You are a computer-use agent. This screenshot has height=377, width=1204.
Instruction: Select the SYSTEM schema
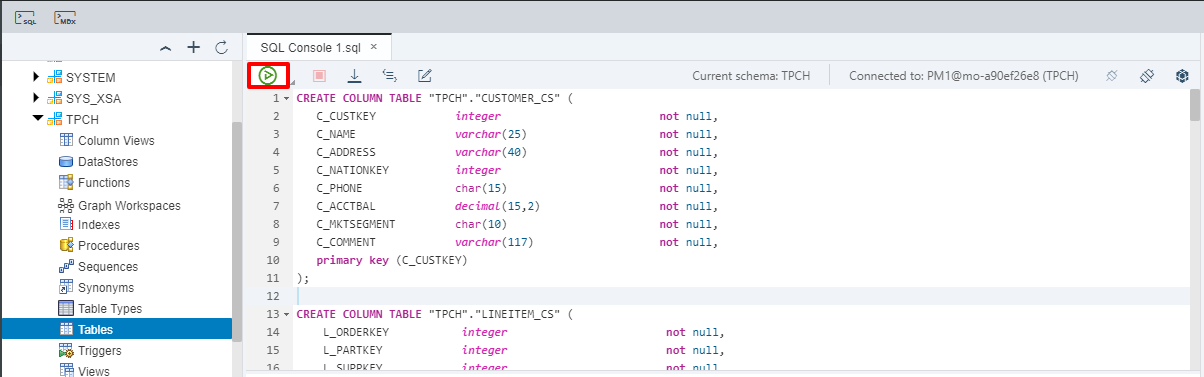click(x=91, y=77)
